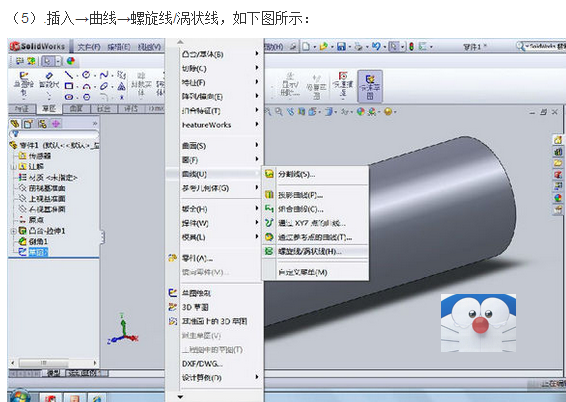Click the save icon in top toolbar
This screenshot has height=402, width=566.
coord(341,46)
